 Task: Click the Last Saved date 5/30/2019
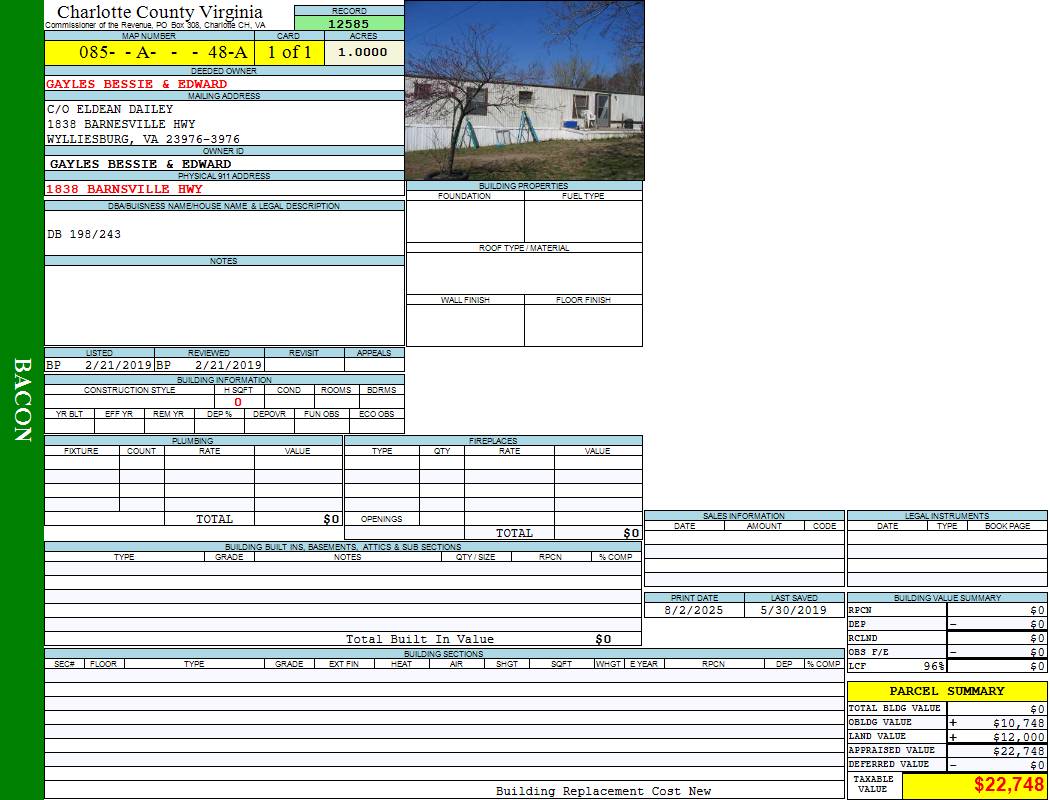793,610
